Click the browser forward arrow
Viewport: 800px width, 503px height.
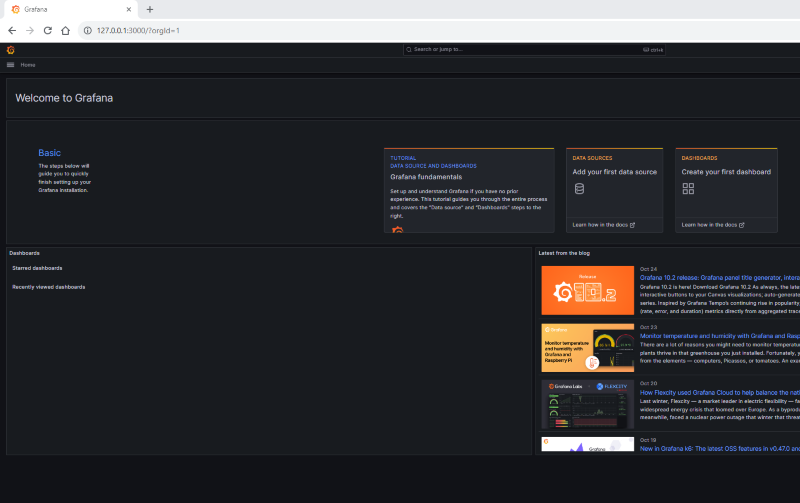[x=30, y=31]
